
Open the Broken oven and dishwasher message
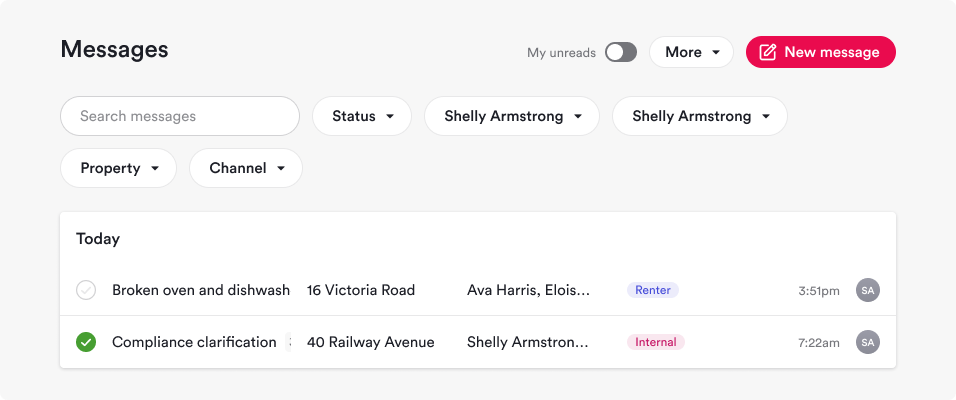pyautogui.click(x=200, y=290)
